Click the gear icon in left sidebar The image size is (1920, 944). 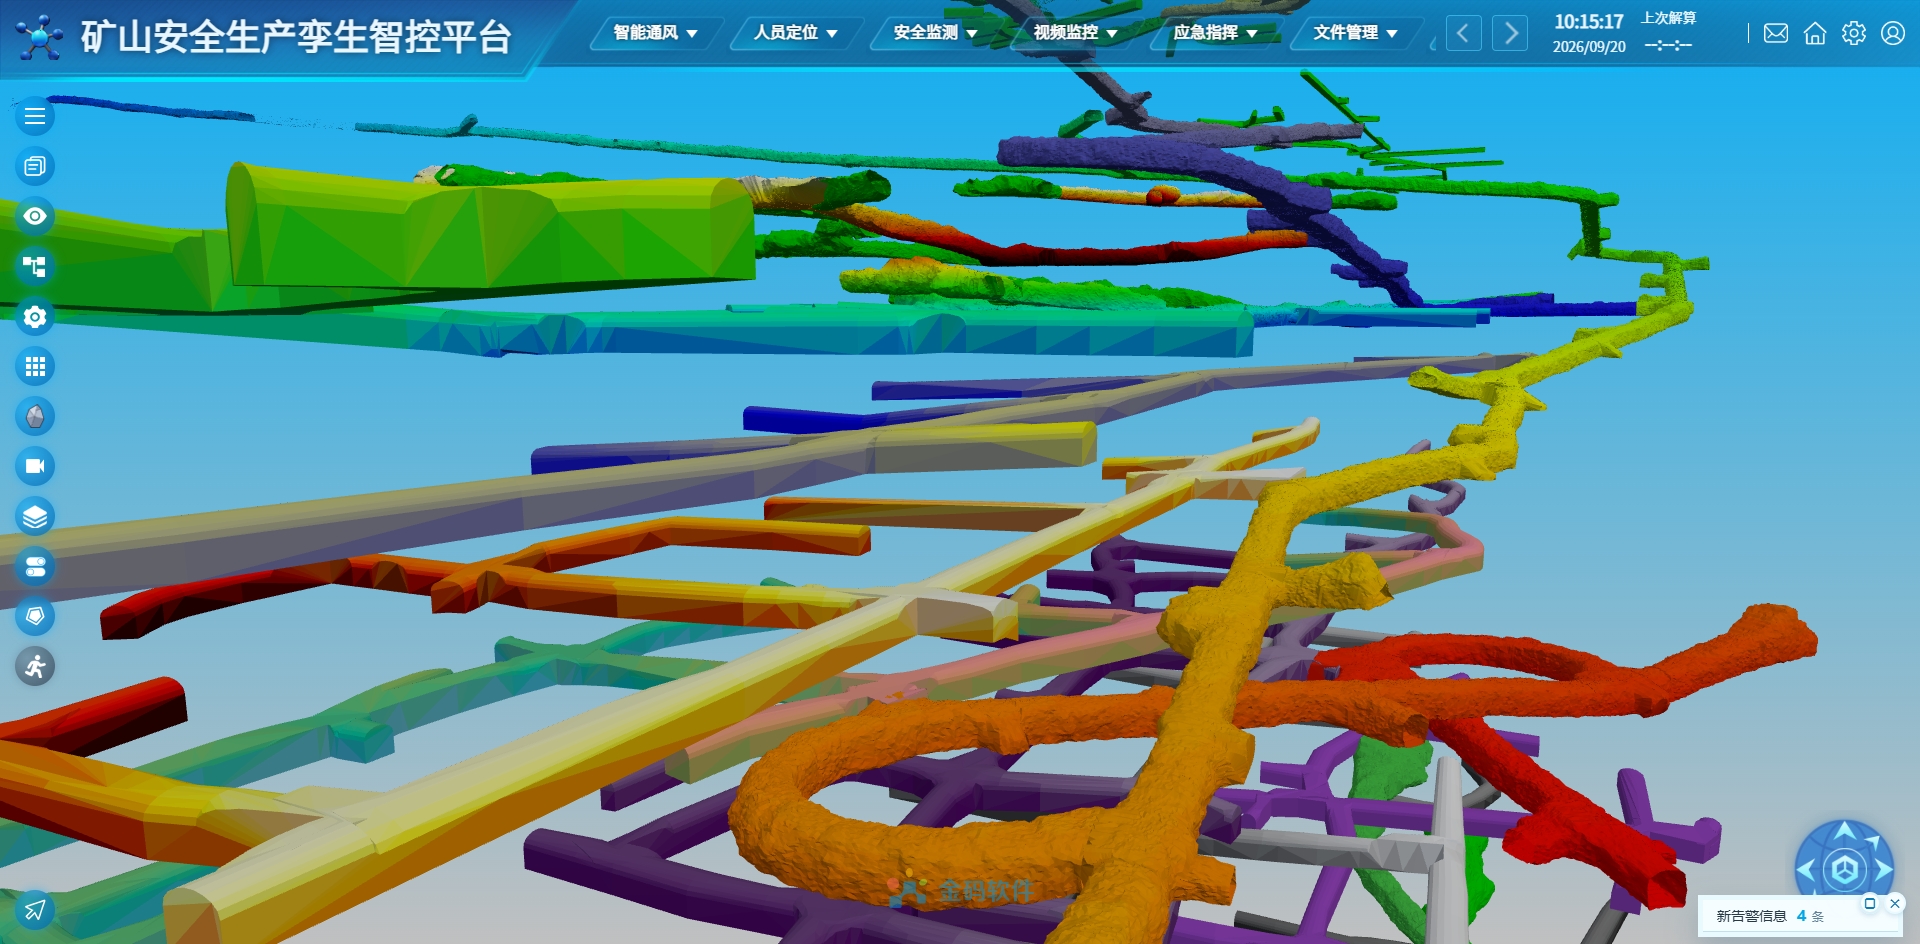(35, 317)
